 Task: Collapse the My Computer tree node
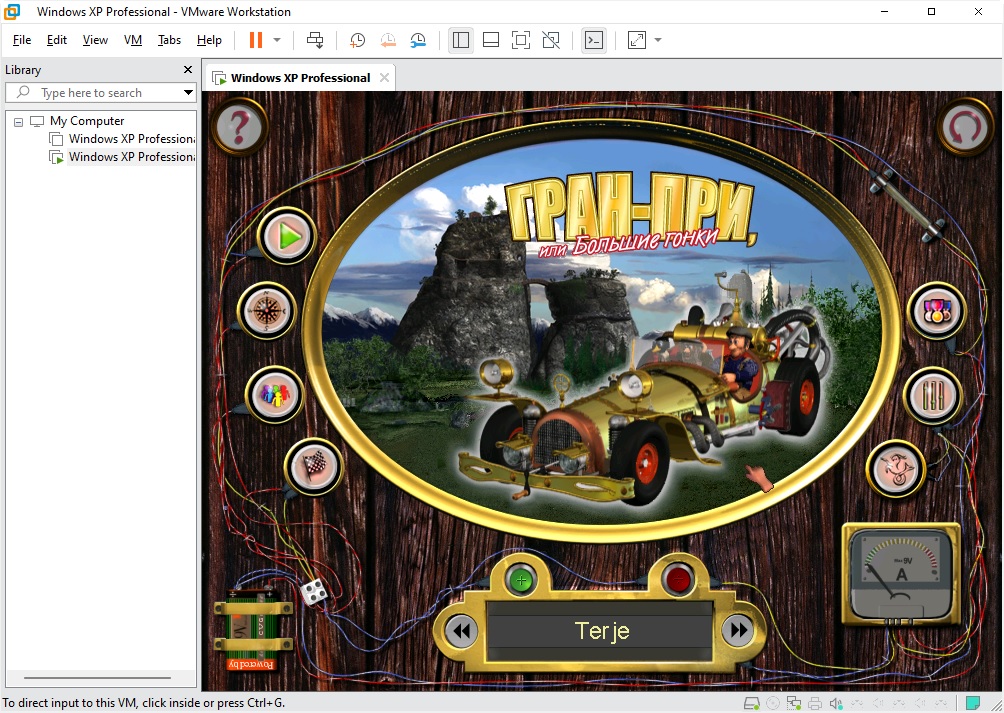(18, 121)
